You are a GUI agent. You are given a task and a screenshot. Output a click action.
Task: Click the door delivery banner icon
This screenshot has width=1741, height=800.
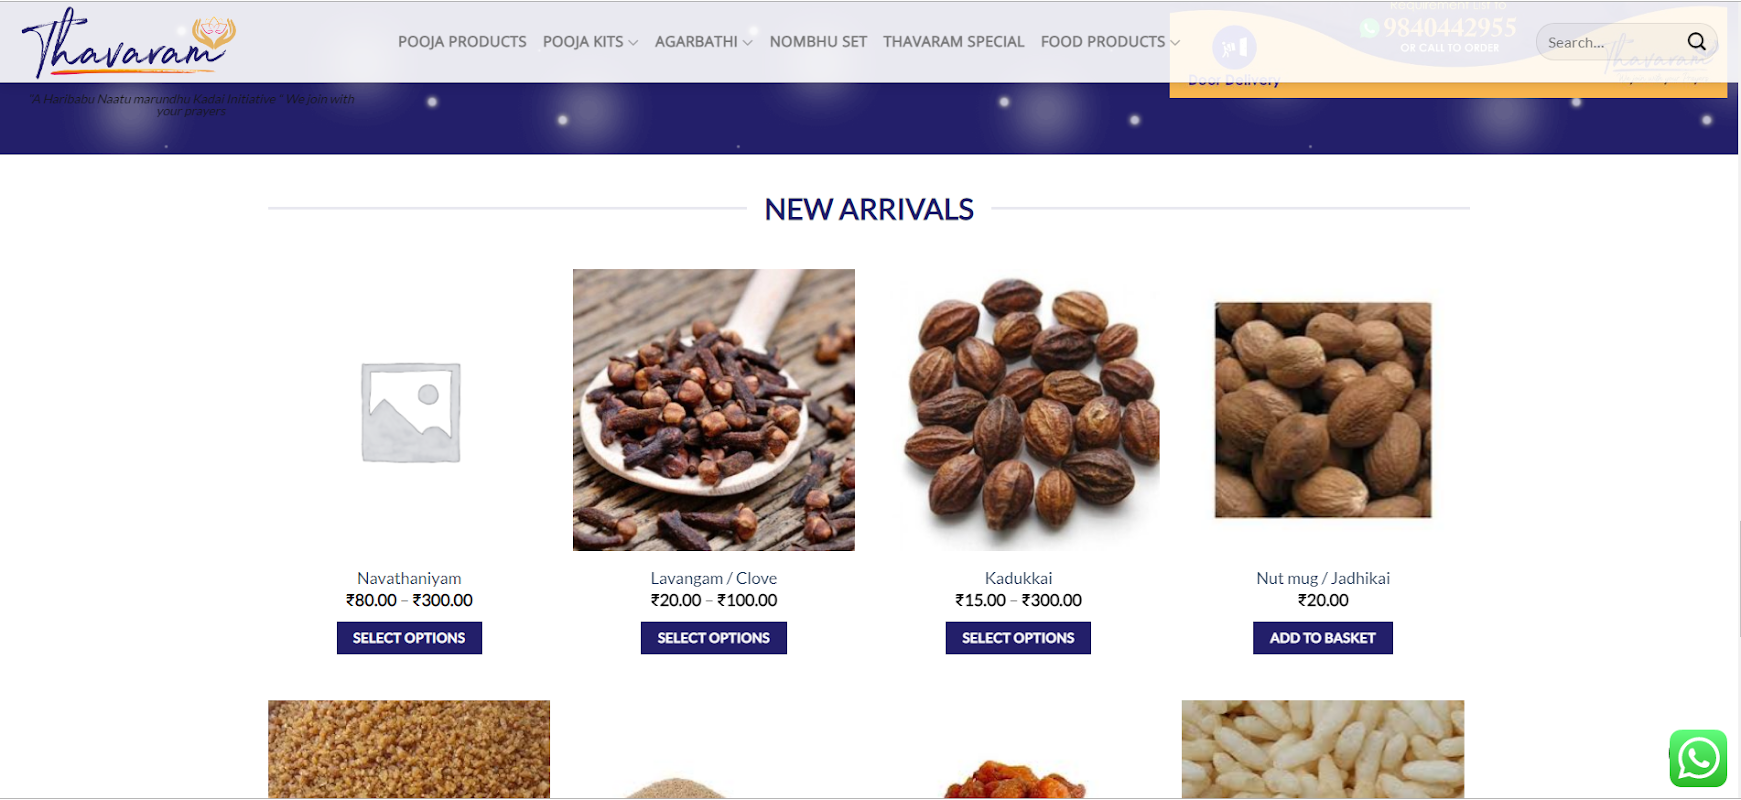[x=1234, y=47]
